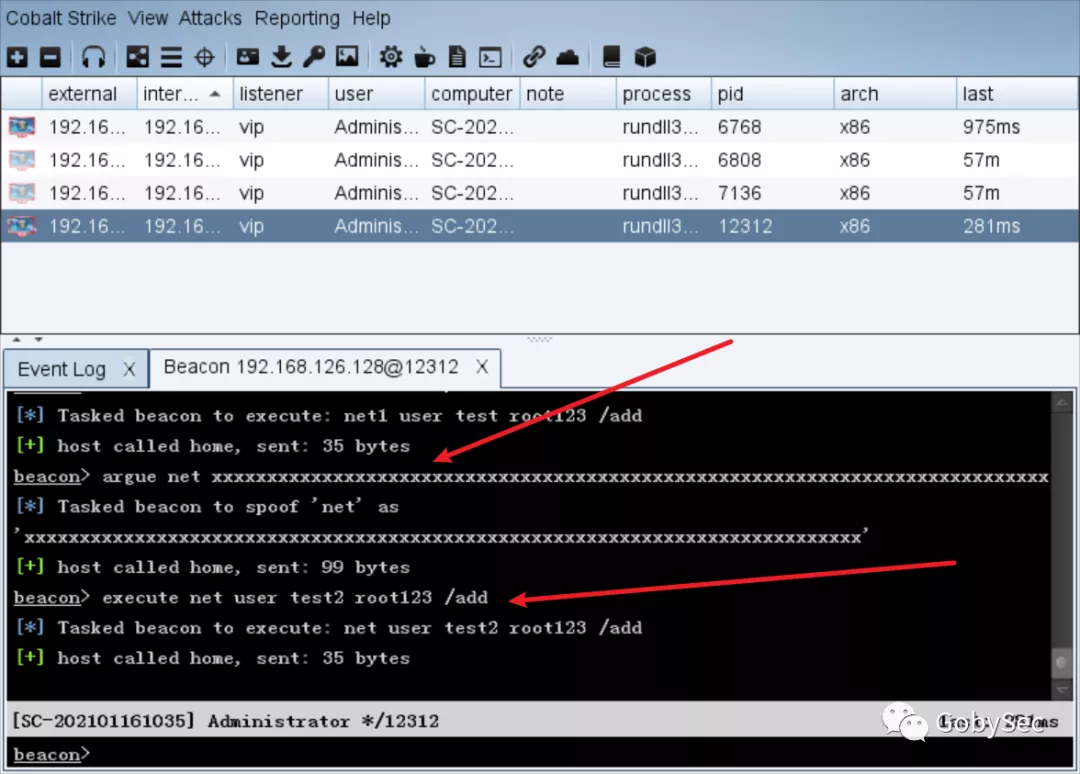Click 'argue net' command line in console
This screenshot has width=1080, height=774.
click(531, 477)
